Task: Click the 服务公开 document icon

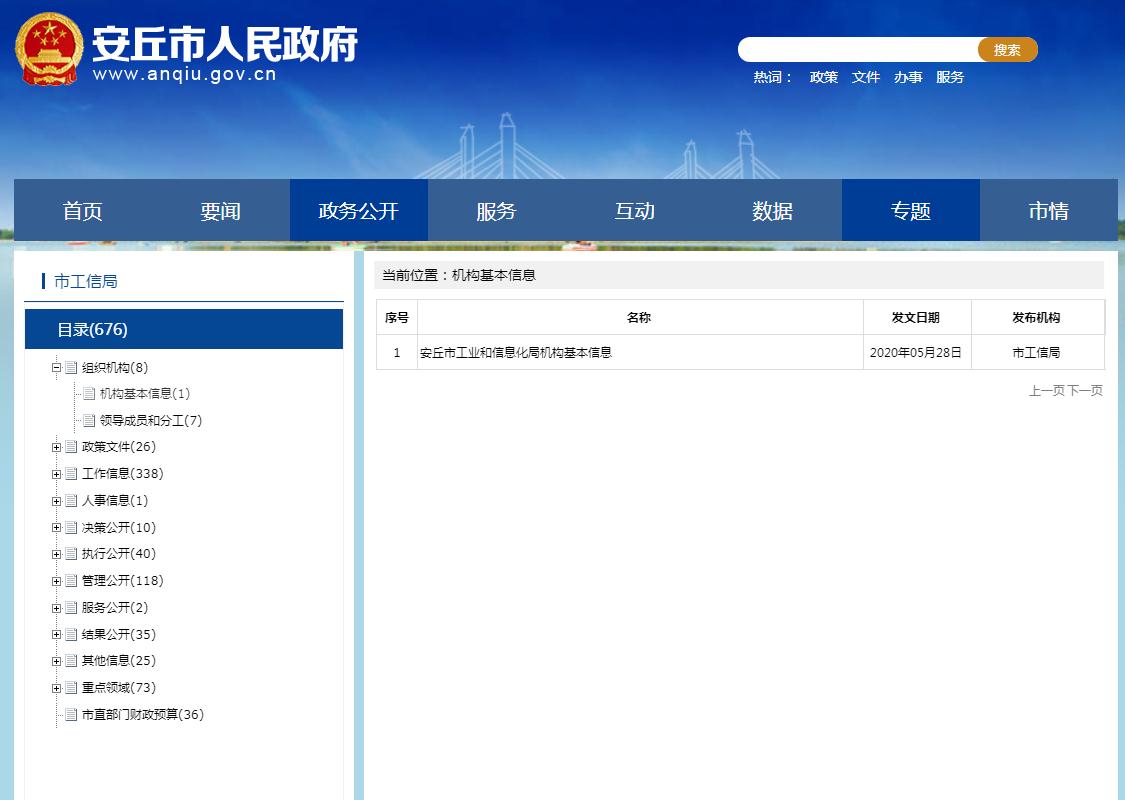Action: [x=71, y=608]
